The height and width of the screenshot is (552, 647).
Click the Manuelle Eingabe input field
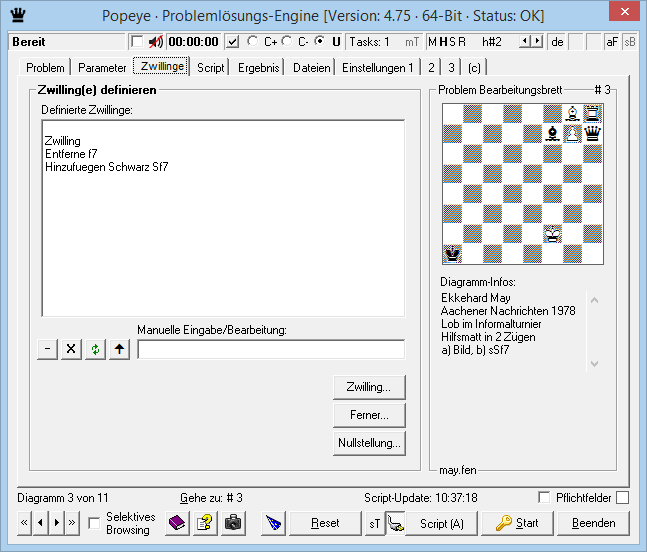pyautogui.click(x=271, y=349)
